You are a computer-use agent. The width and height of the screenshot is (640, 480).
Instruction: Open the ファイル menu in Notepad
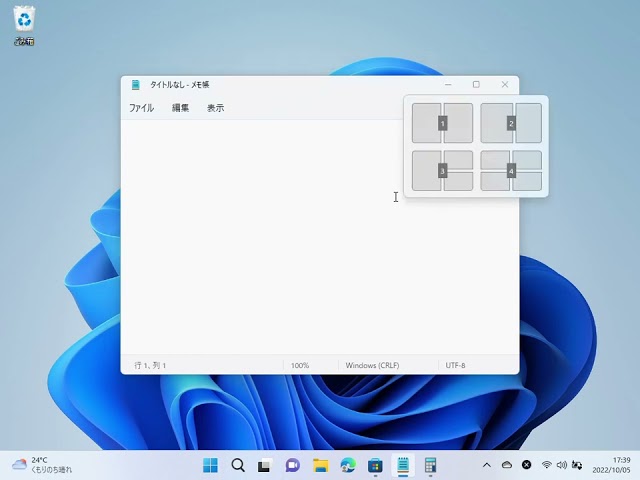tap(141, 108)
